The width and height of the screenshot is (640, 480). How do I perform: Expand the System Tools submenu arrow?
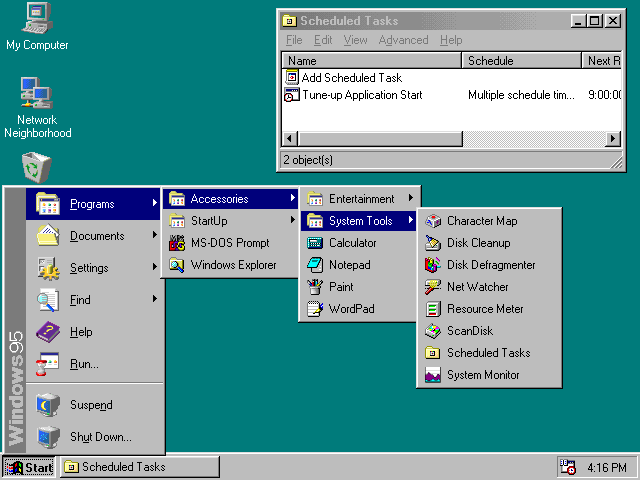click(411, 220)
